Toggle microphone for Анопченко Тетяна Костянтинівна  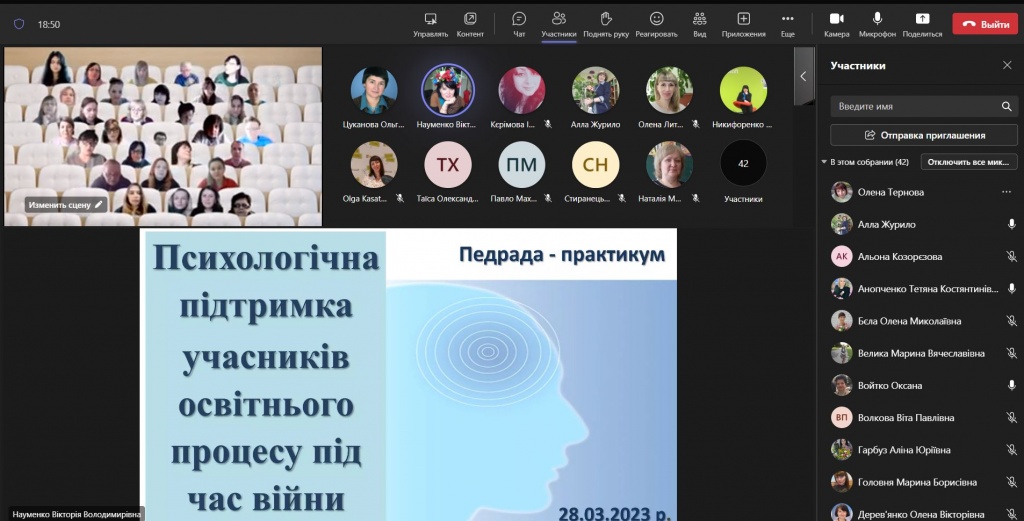[x=1011, y=289]
